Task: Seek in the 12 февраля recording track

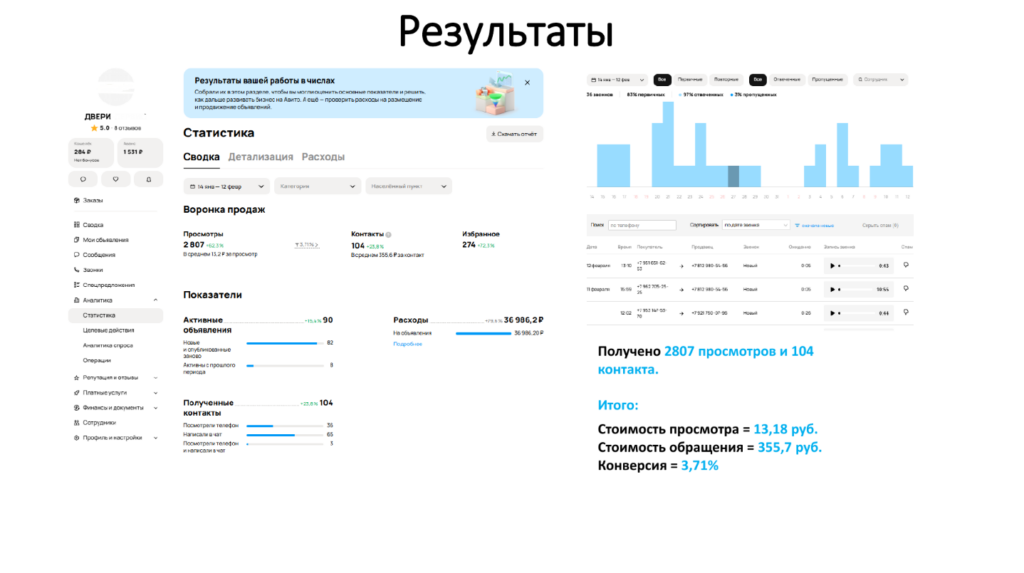Action: [x=857, y=266]
